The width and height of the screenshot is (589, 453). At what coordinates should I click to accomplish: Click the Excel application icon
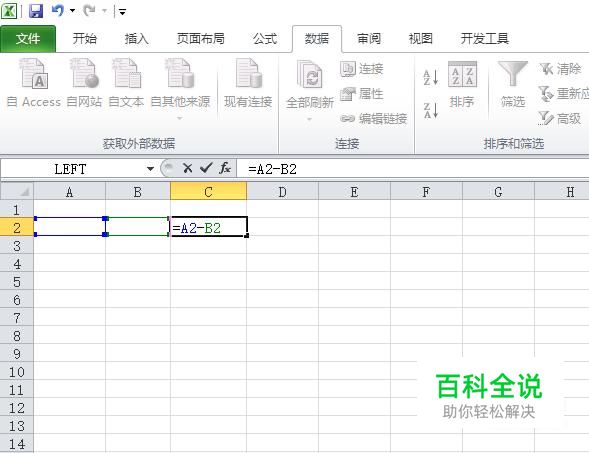(9, 11)
